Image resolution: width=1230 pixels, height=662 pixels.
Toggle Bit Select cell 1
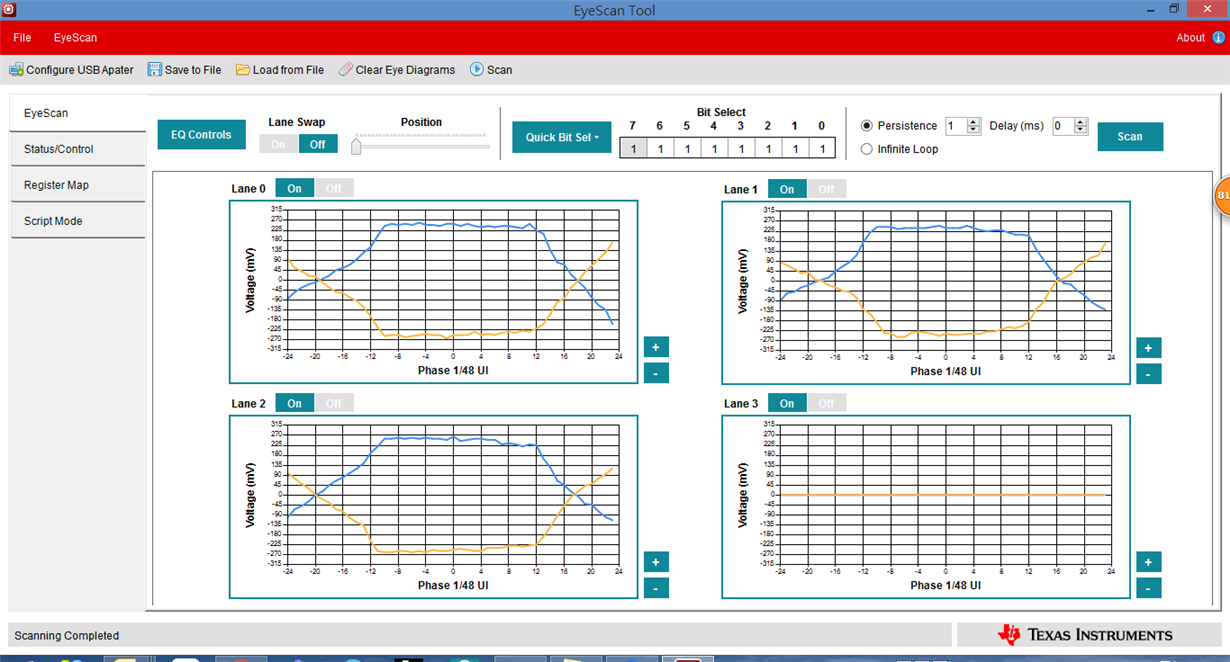pos(795,148)
